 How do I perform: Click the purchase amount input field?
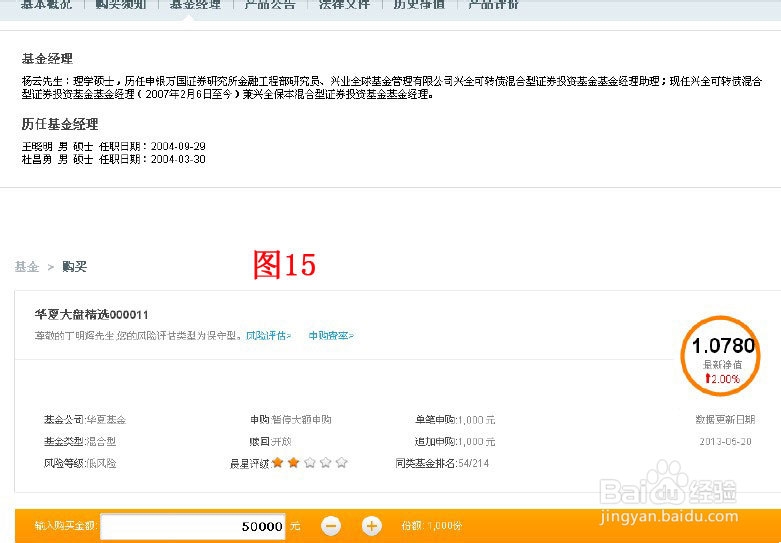(x=193, y=526)
